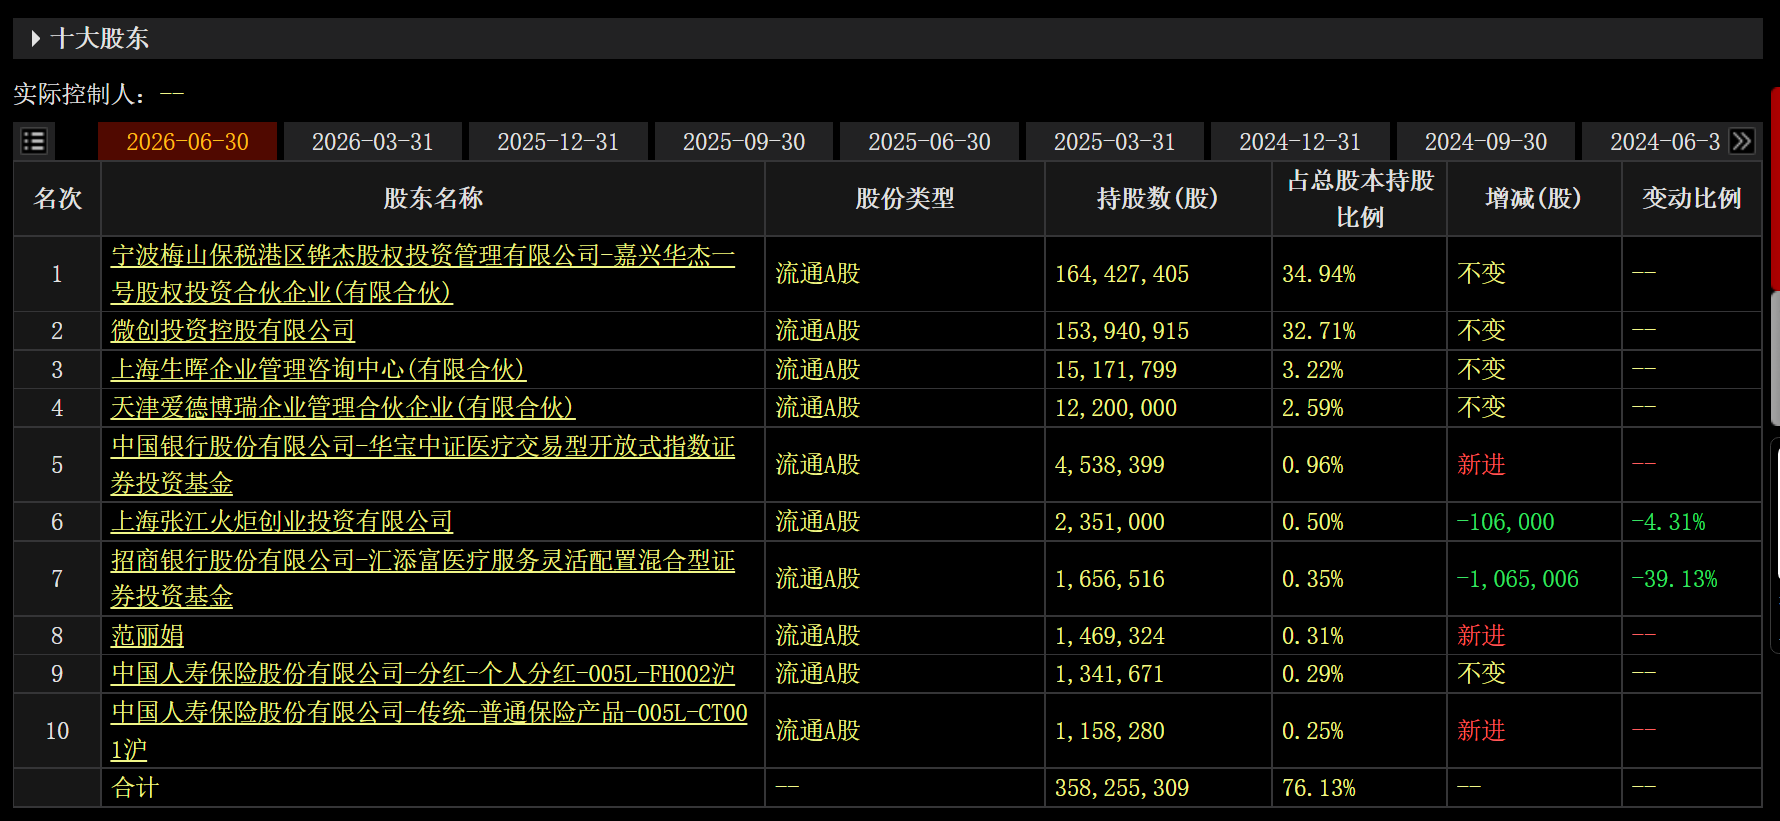Click the 股份类型 column header
Image resolution: width=1780 pixels, height=821 pixels.
click(x=905, y=199)
